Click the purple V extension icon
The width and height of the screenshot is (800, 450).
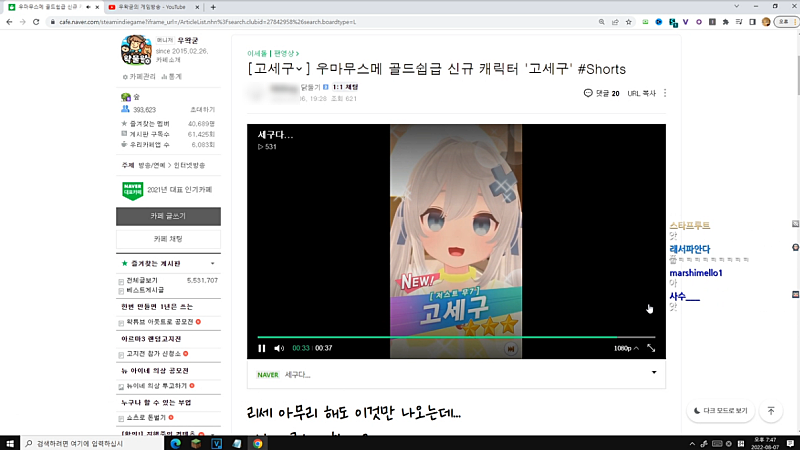coord(685,22)
